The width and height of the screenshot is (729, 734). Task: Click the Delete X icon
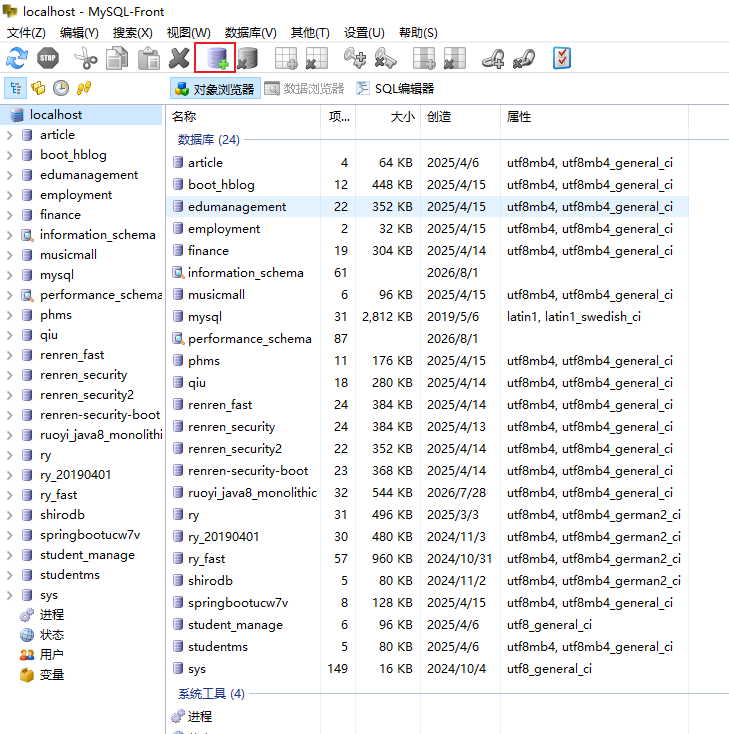179,59
